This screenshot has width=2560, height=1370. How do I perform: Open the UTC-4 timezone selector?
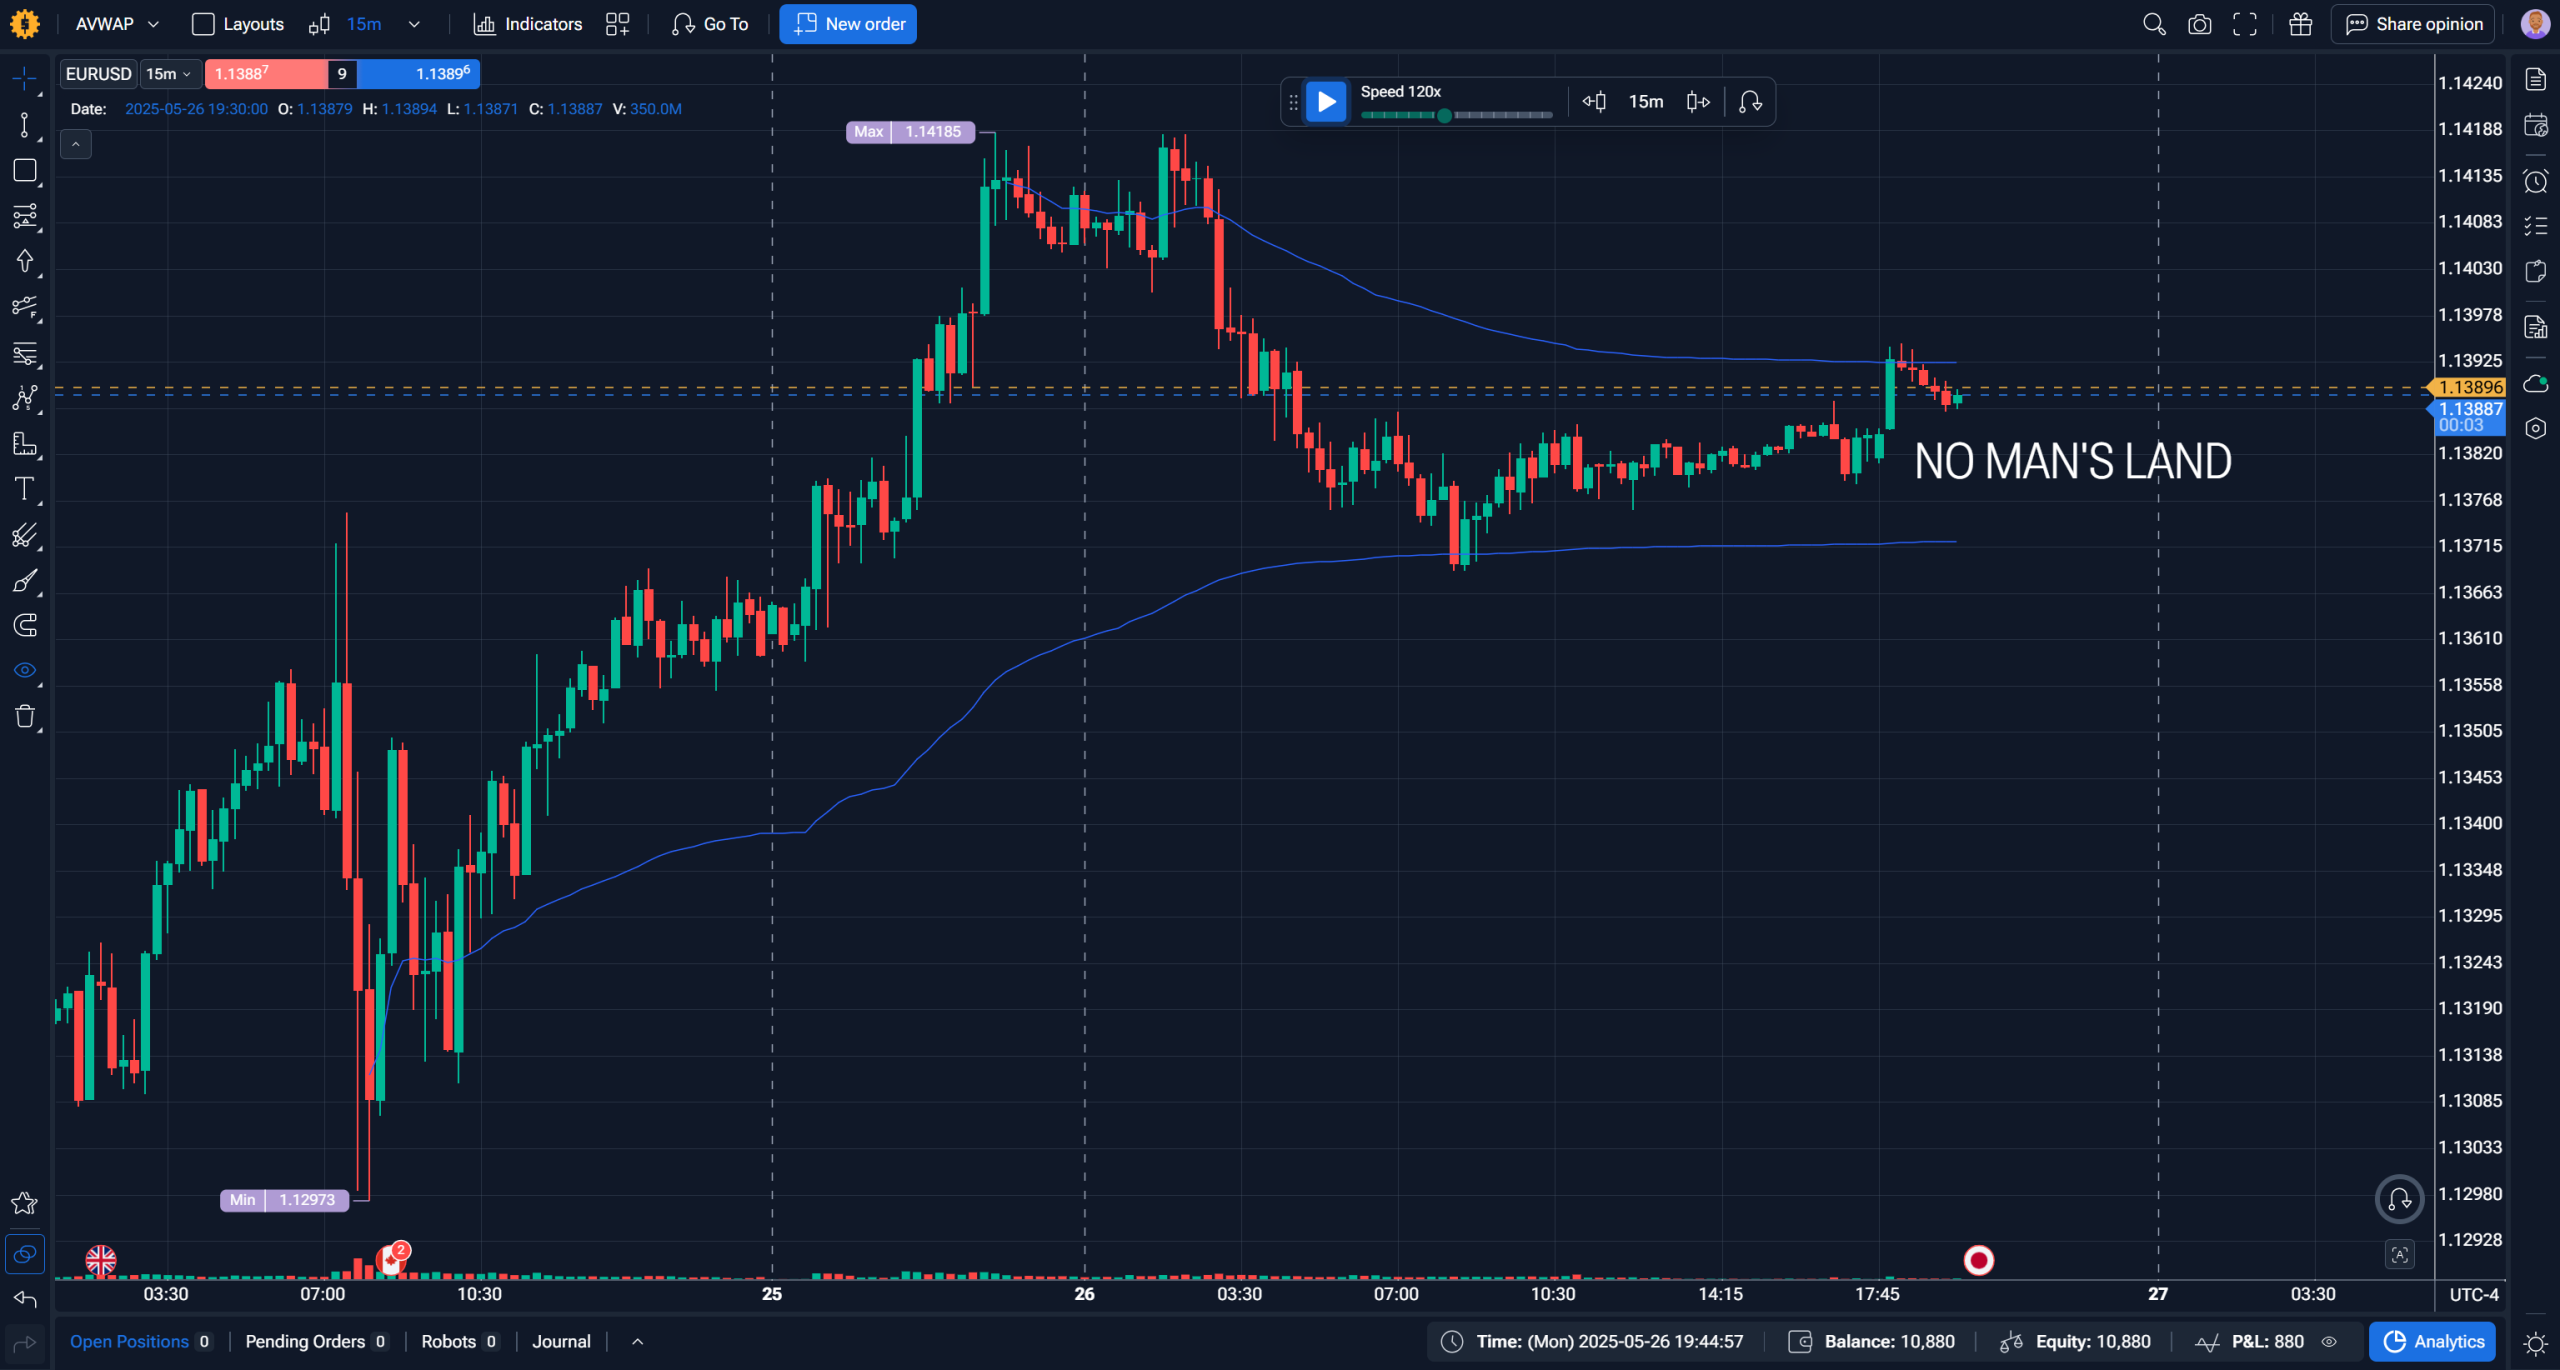2473,1294
